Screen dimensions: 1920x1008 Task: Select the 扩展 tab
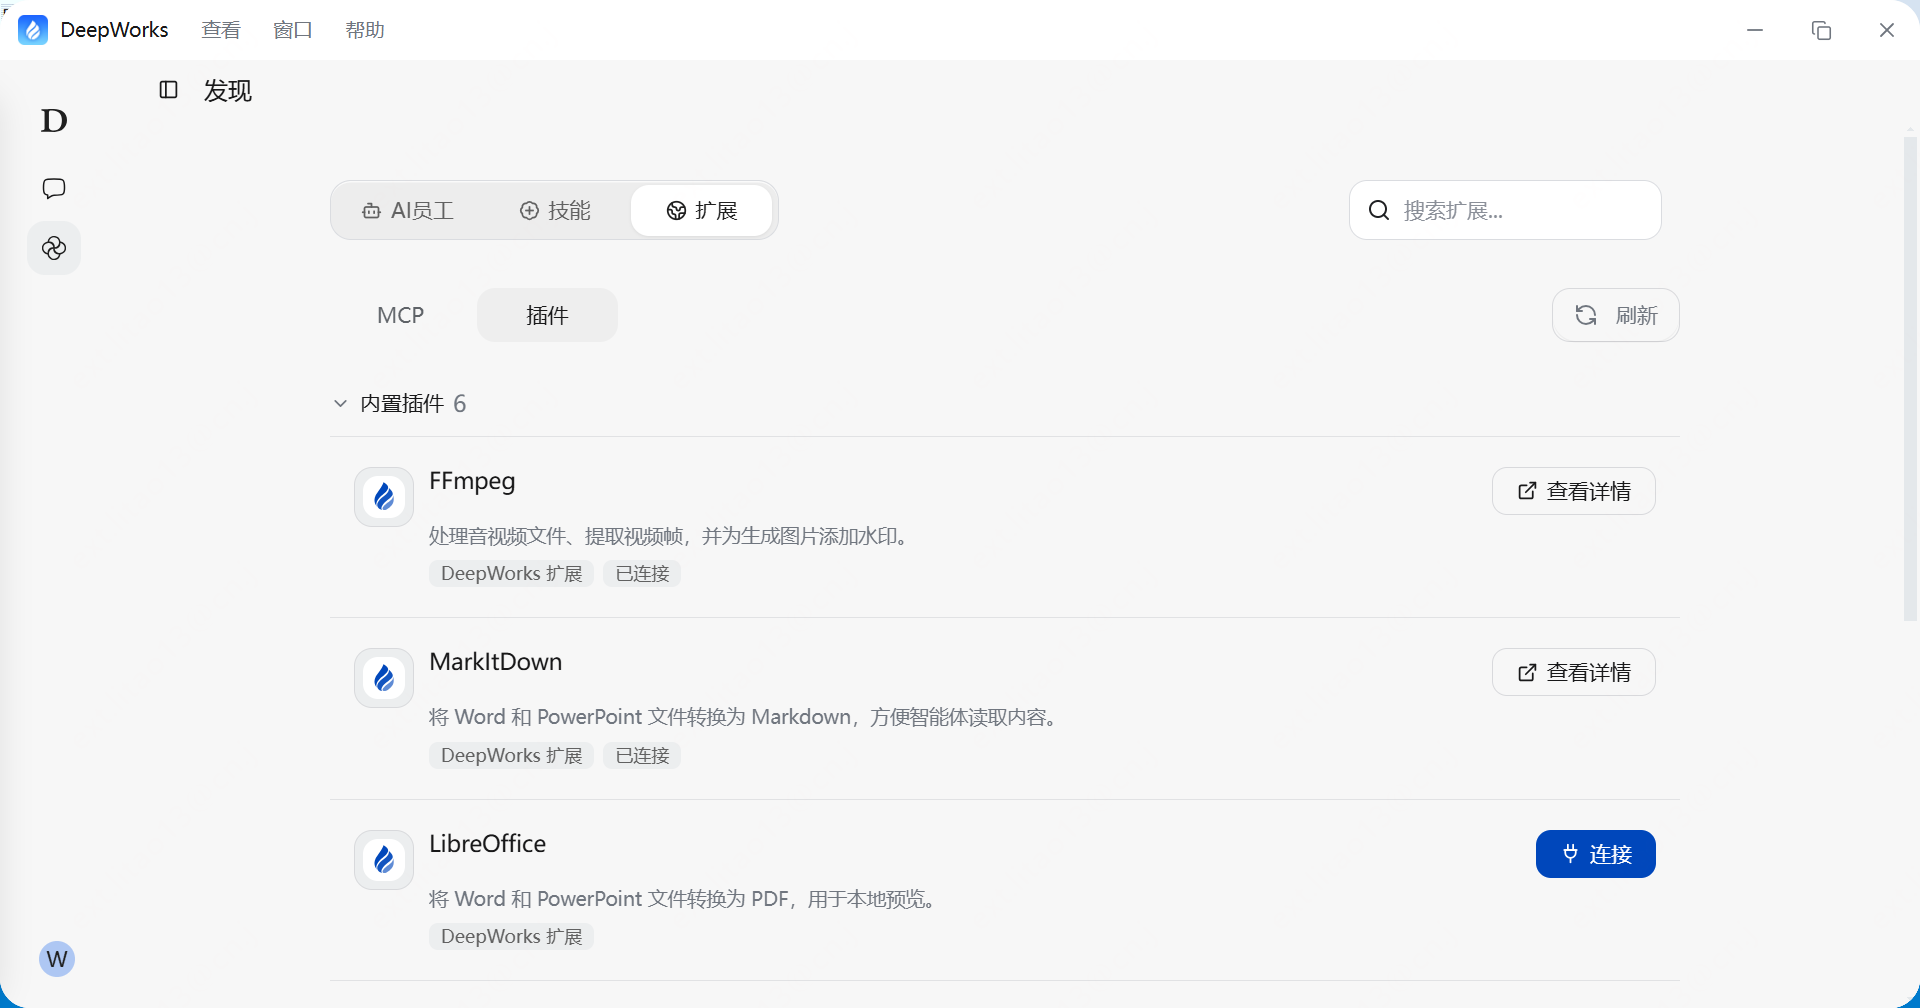(x=702, y=210)
